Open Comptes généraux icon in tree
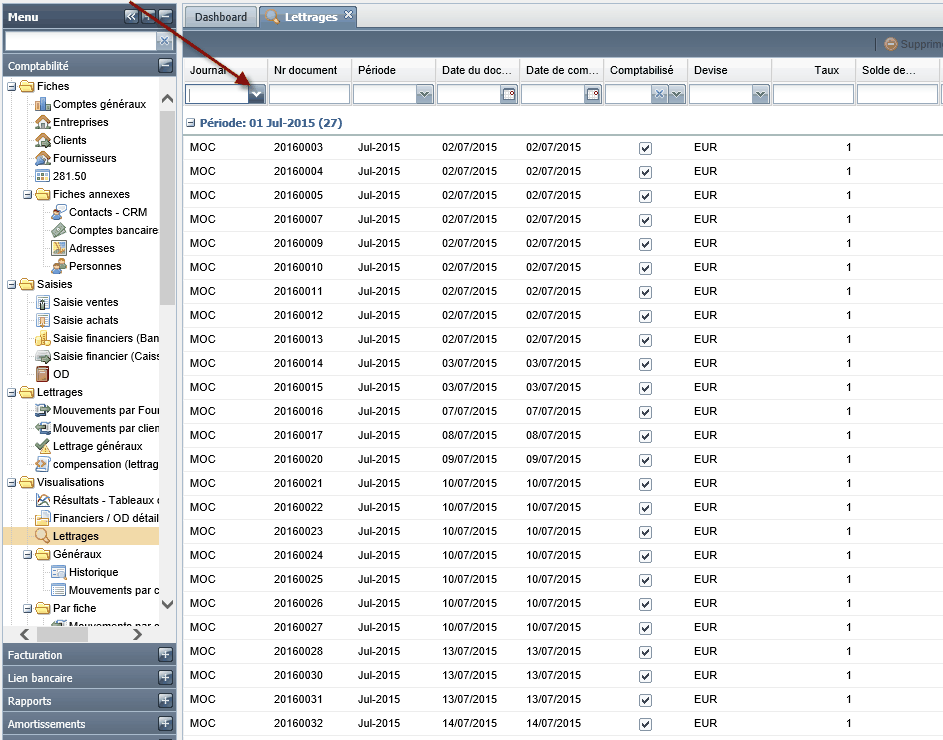Image resolution: width=943 pixels, height=740 pixels. tap(43, 105)
